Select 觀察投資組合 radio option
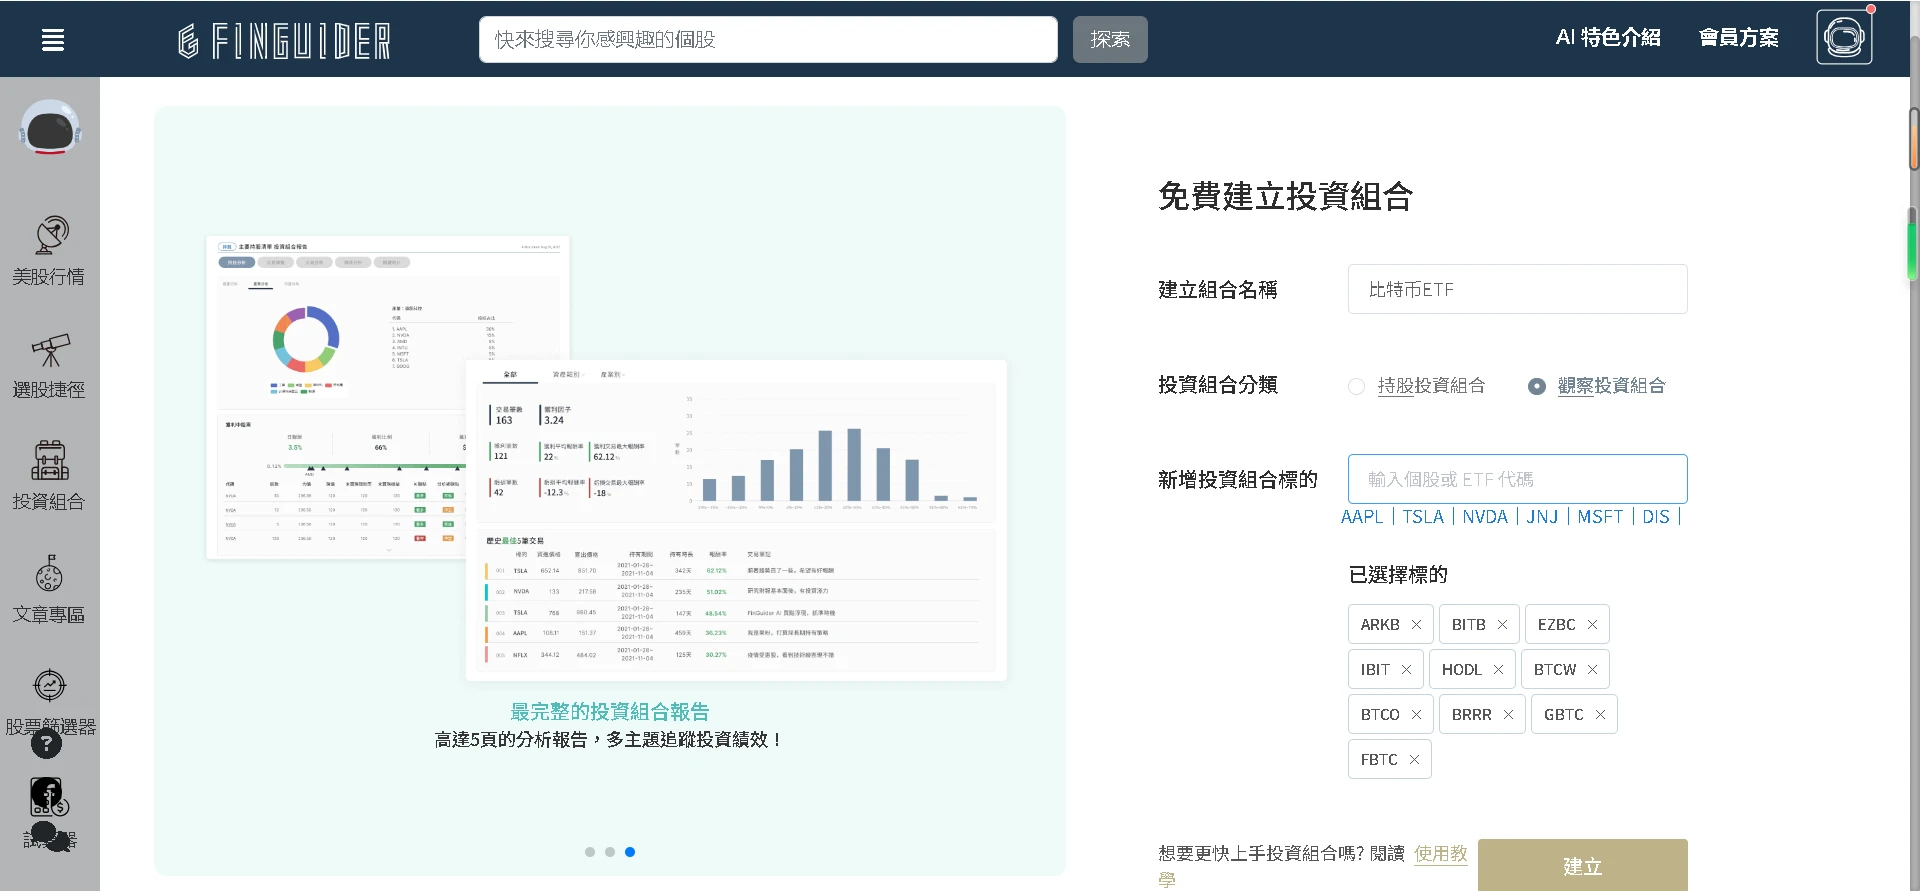 [1537, 386]
